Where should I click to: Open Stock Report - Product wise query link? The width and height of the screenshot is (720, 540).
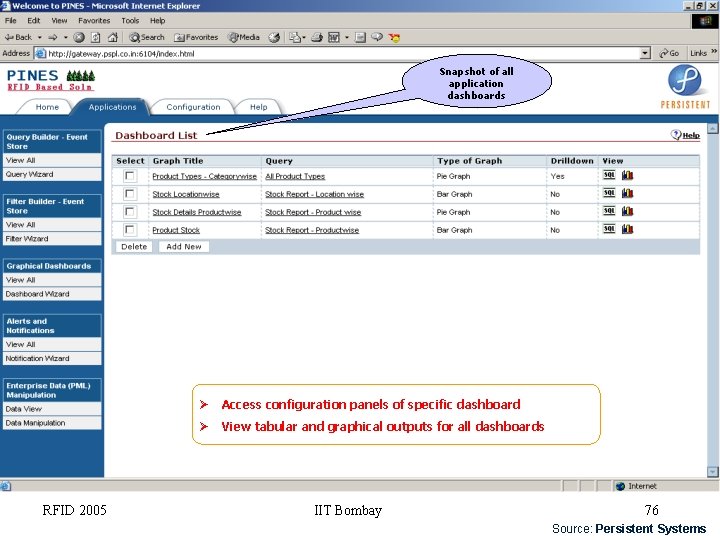[x=313, y=212]
